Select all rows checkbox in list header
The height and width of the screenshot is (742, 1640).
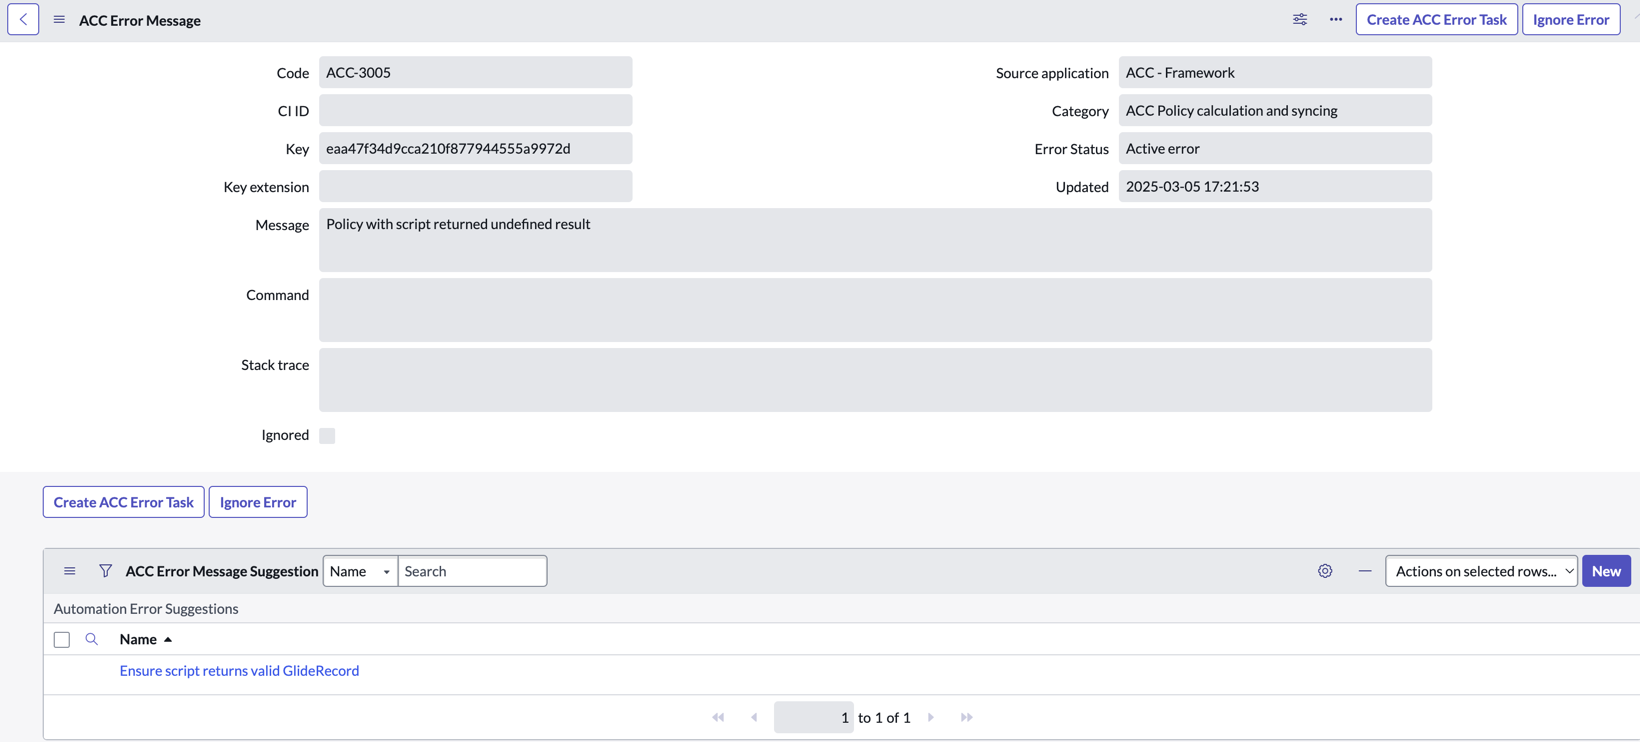pyautogui.click(x=62, y=639)
